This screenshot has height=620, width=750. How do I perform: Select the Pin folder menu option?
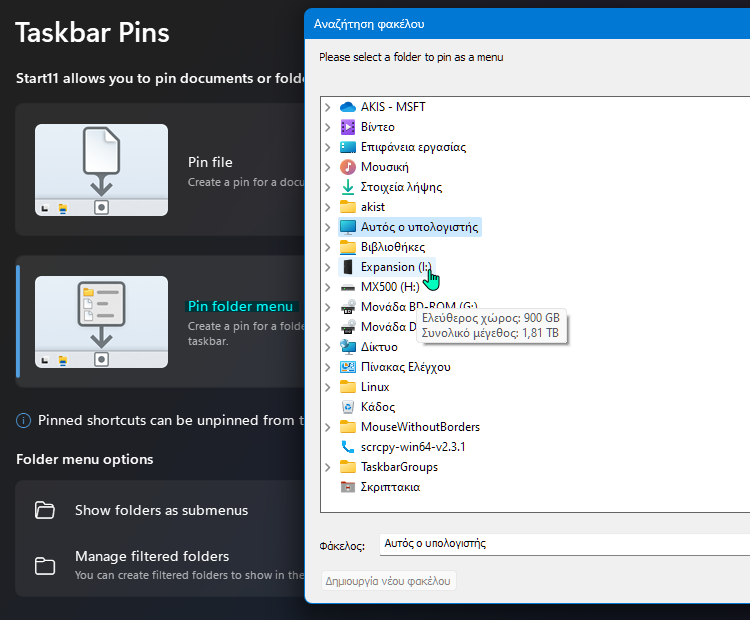click(160, 321)
